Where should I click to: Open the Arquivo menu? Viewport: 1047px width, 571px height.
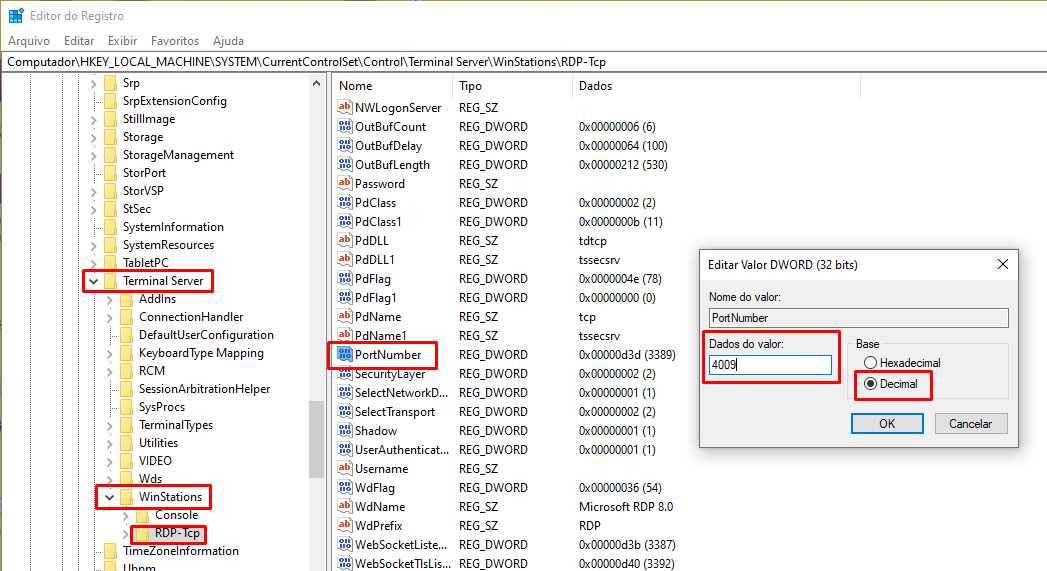coord(29,41)
